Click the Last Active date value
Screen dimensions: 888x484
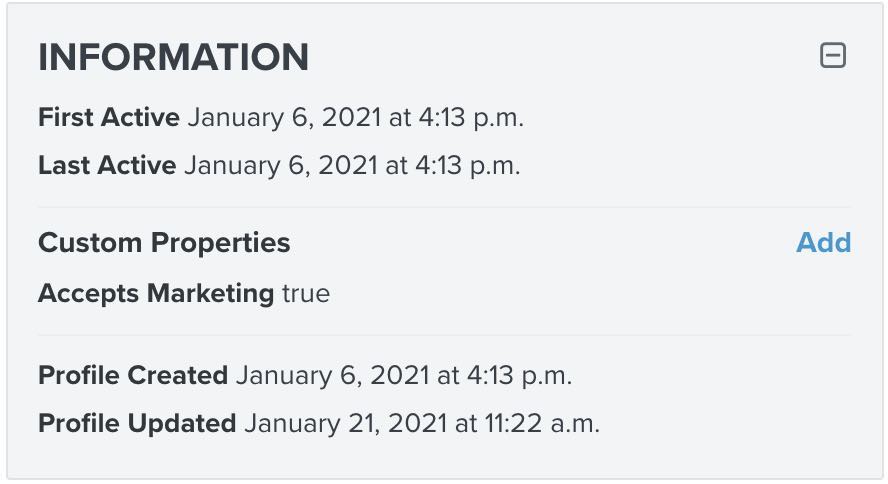(351, 165)
